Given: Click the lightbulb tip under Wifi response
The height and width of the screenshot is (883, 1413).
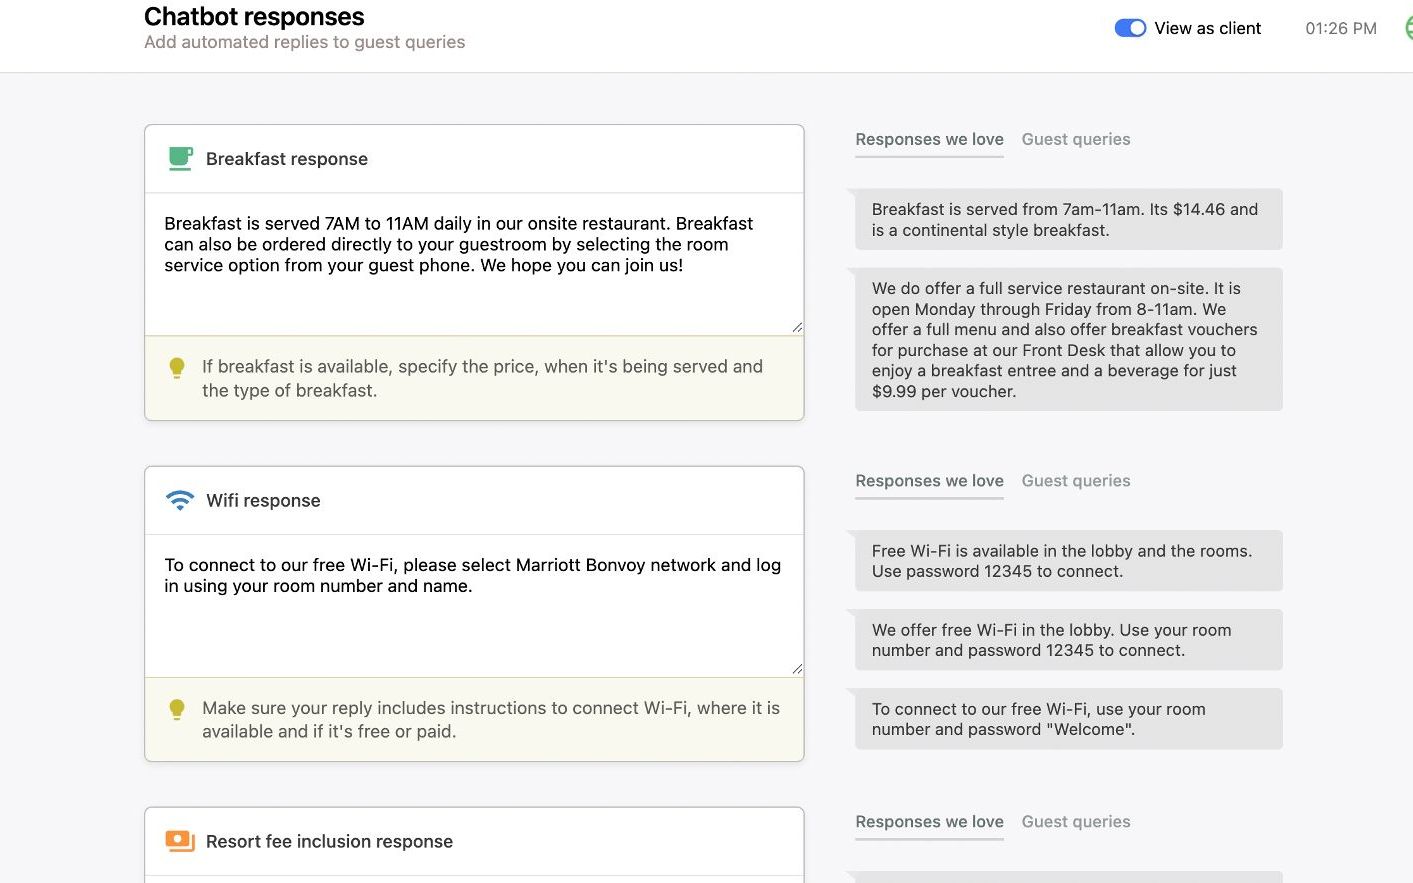Looking at the screenshot, I should click(177, 709).
